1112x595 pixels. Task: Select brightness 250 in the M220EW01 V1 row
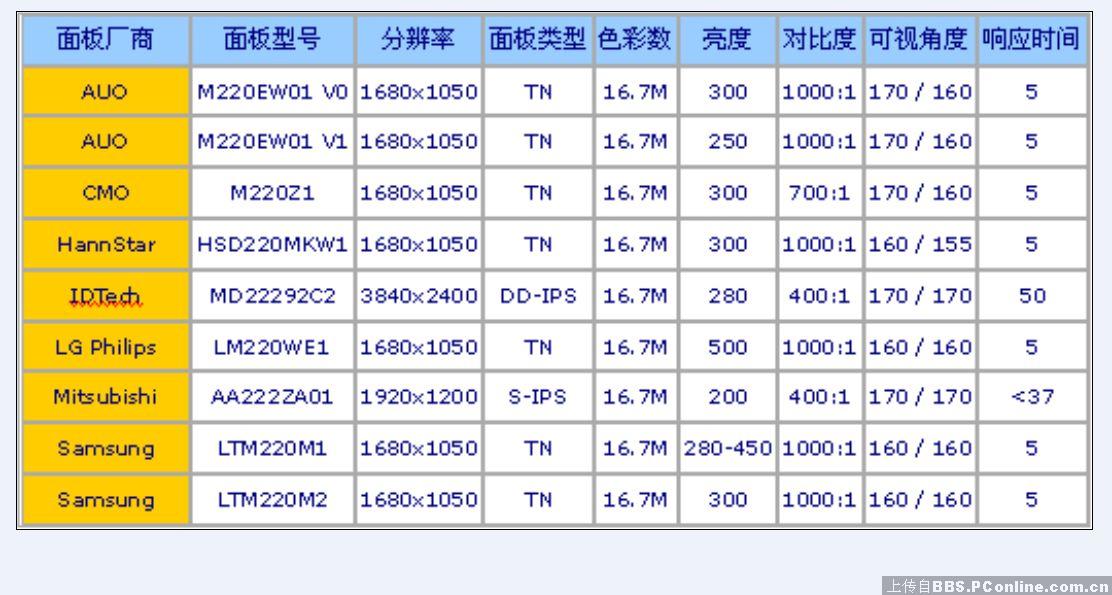pyautogui.click(x=728, y=141)
